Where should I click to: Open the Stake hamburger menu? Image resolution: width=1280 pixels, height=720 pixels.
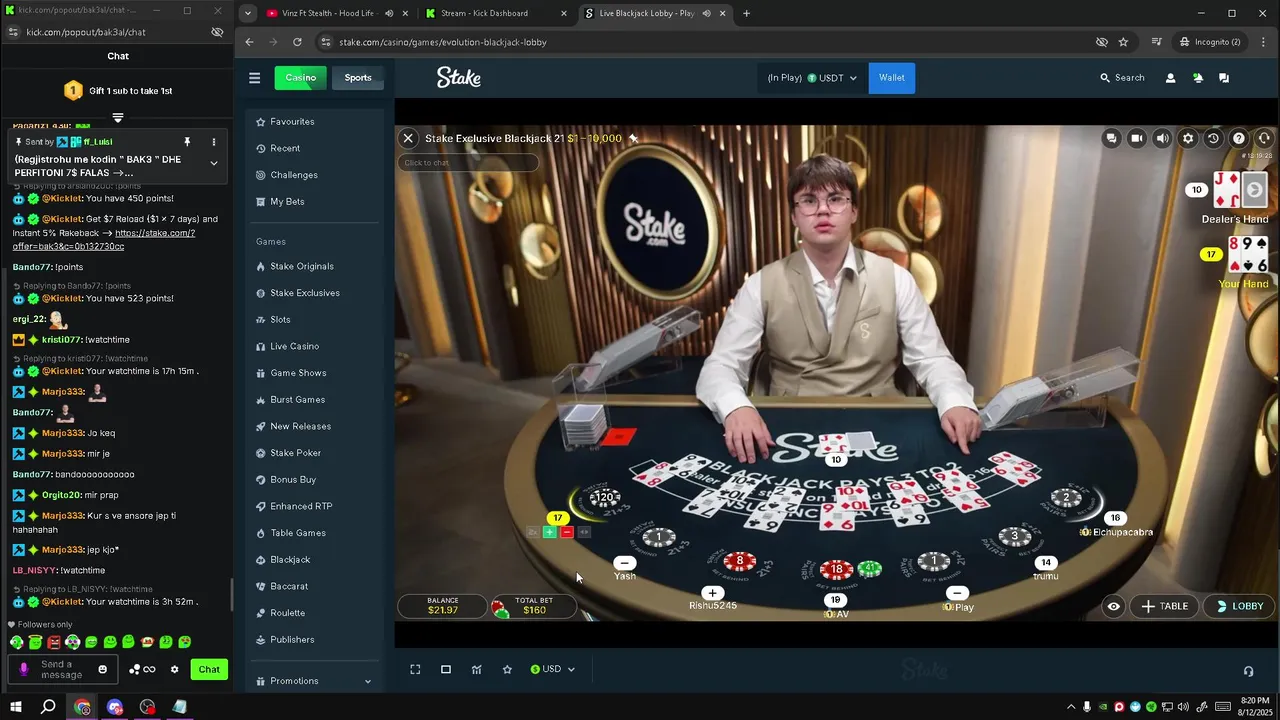[254, 78]
